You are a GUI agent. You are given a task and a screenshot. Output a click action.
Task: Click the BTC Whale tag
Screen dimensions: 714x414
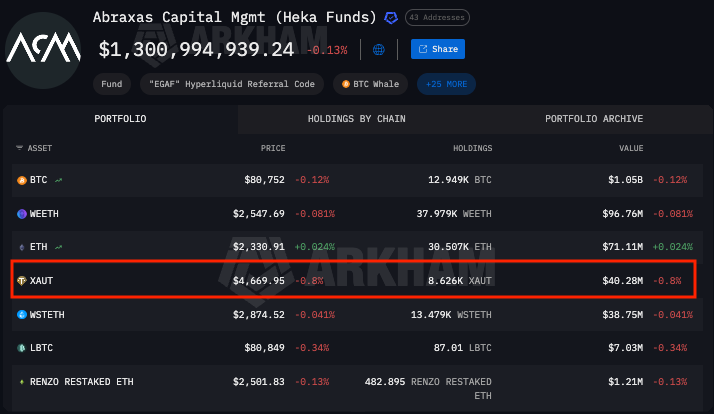tap(370, 84)
